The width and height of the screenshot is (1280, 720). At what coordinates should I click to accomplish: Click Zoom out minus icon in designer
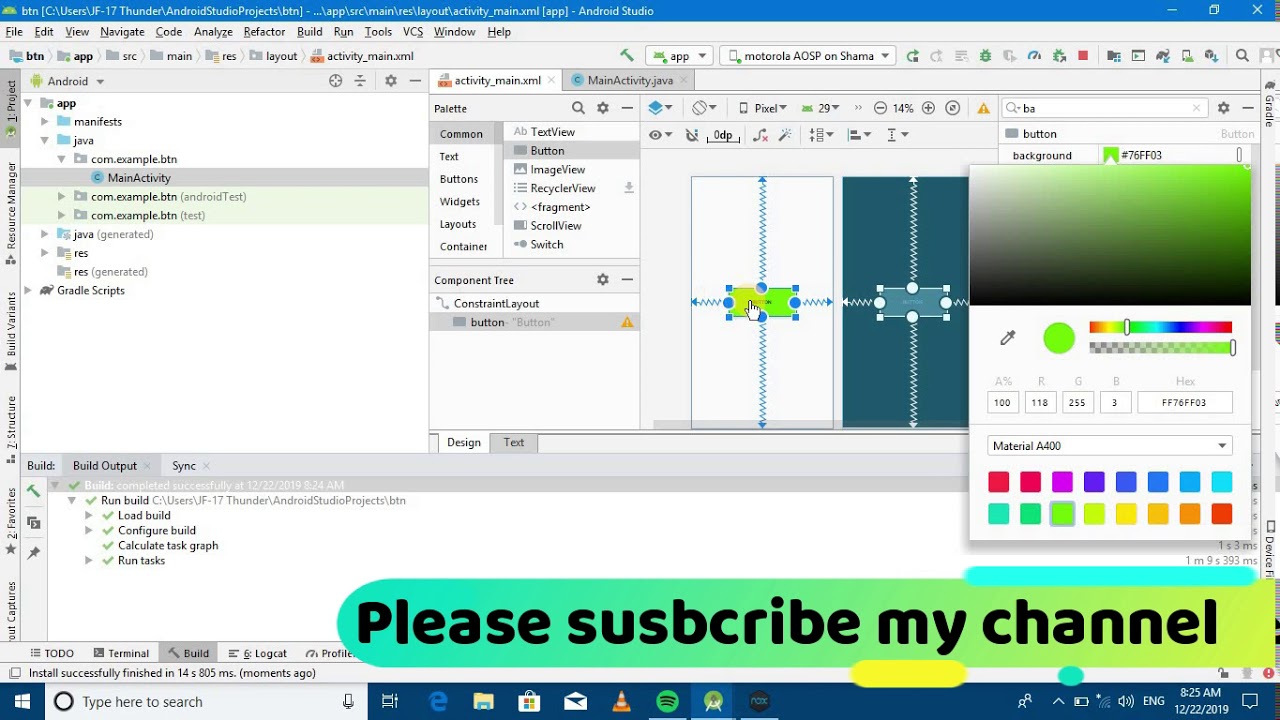[x=880, y=108]
